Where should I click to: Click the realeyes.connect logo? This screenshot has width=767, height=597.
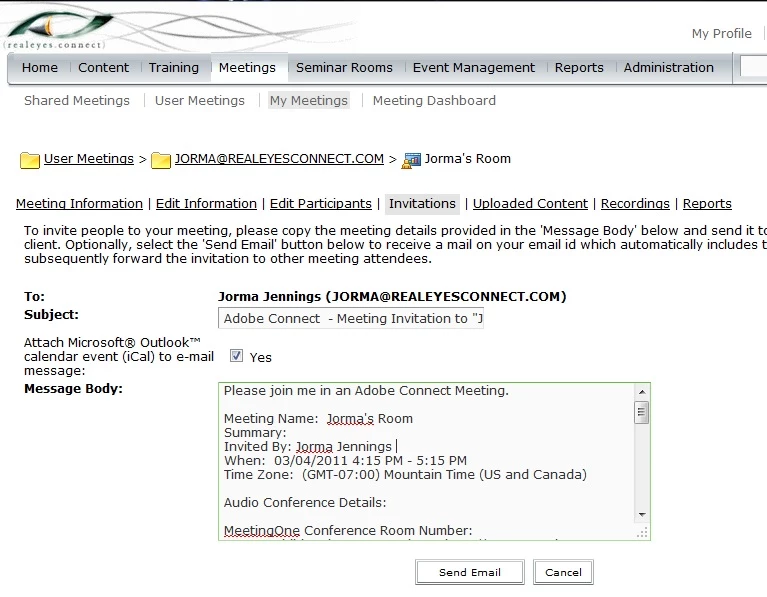pos(57,30)
